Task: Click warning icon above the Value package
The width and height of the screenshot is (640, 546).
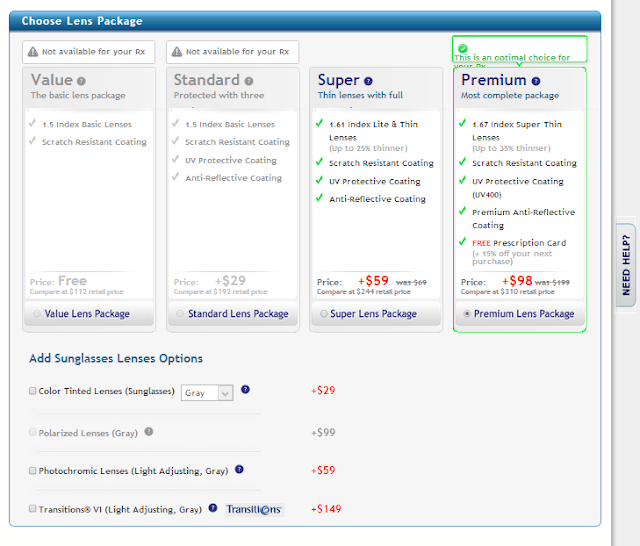Action: (33, 52)
